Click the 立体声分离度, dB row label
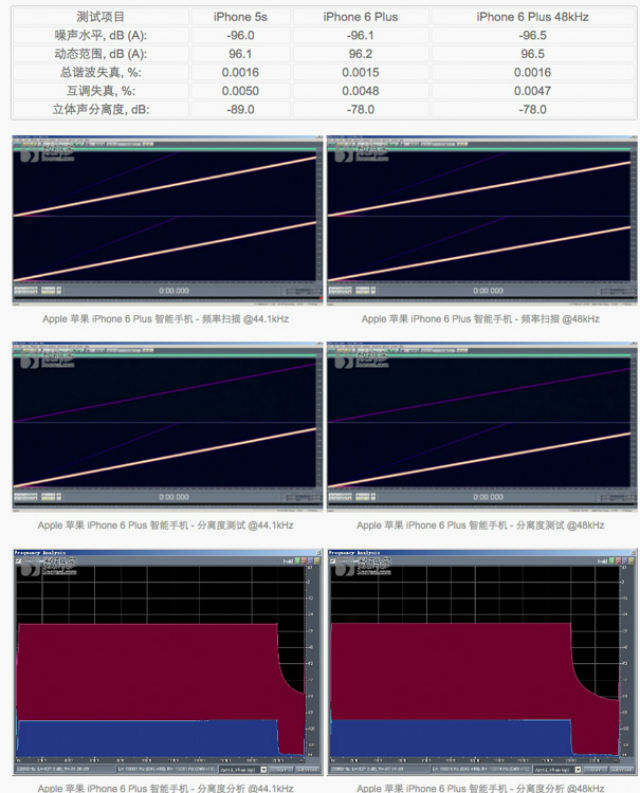Viewport: 640px width, 793px height. (x=100, y=109)
